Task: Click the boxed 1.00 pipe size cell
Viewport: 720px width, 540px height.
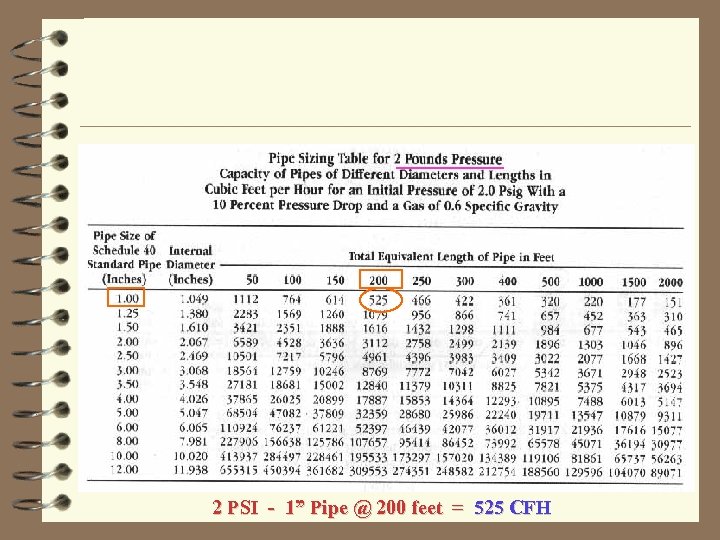Action: point(126,298)
